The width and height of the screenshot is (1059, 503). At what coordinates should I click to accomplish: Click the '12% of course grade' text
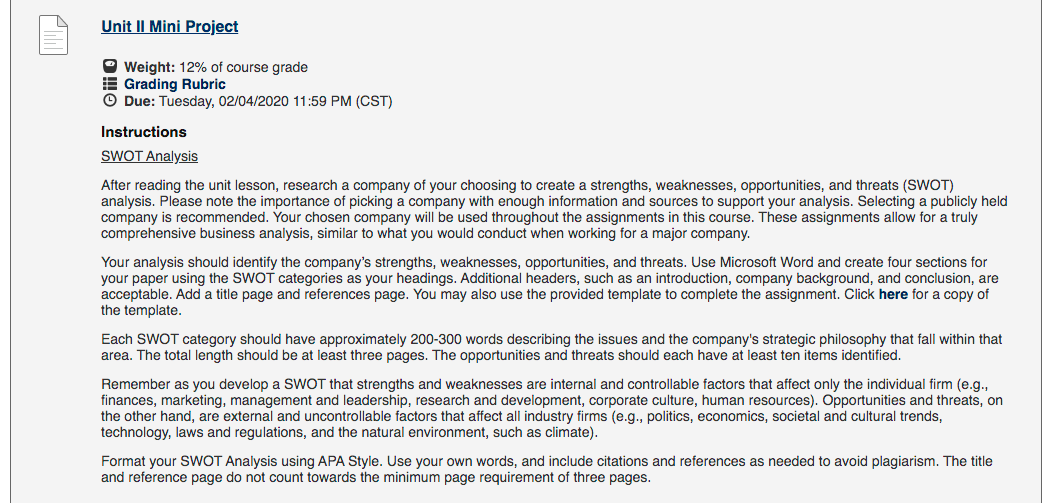pos(243,68)
